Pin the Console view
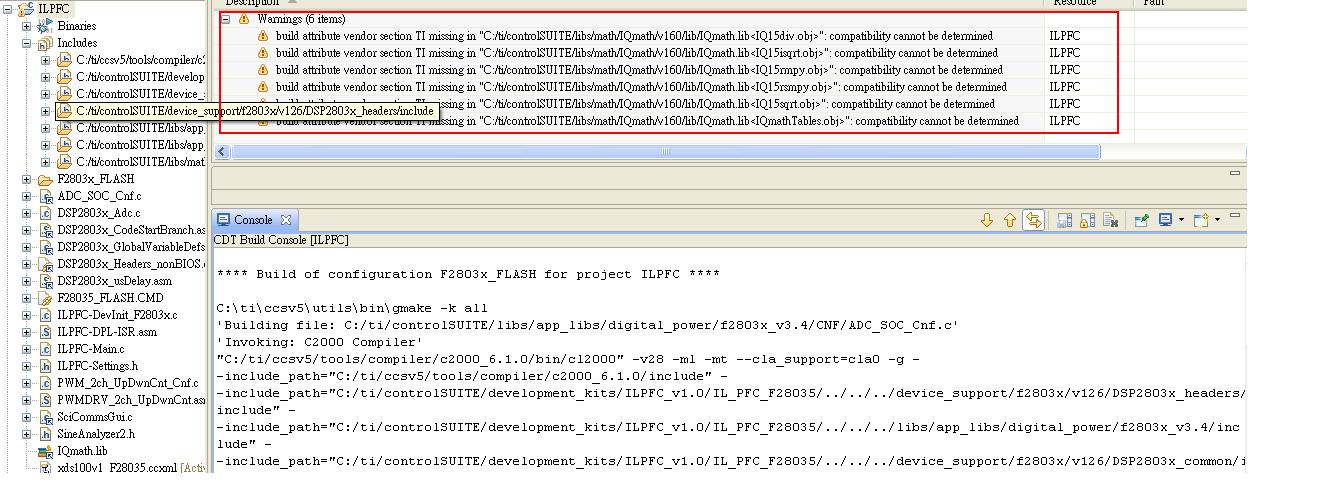The image size is (1317, 483). (1141, 220)
